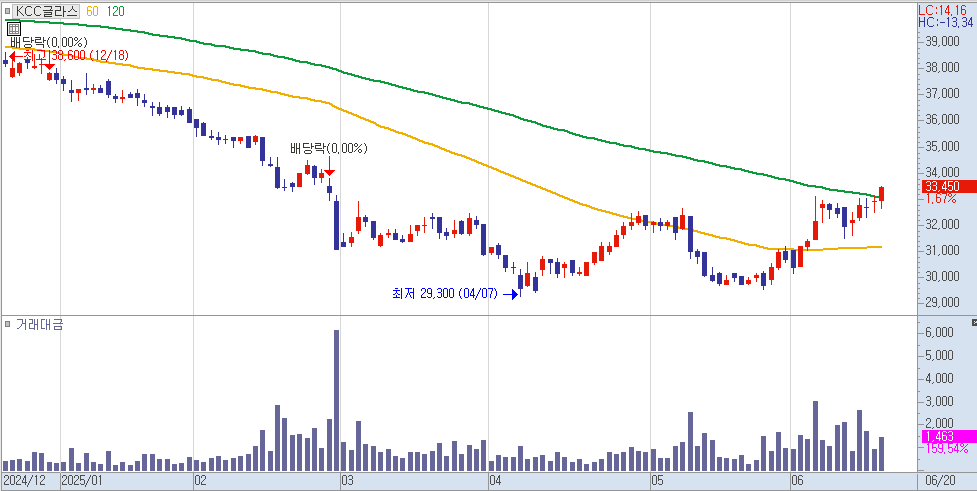Image resolution: width=977 pixels, height=491 pixels.
Task: Click the 2024/12 date axis label
Action: (x=24, y=481)
